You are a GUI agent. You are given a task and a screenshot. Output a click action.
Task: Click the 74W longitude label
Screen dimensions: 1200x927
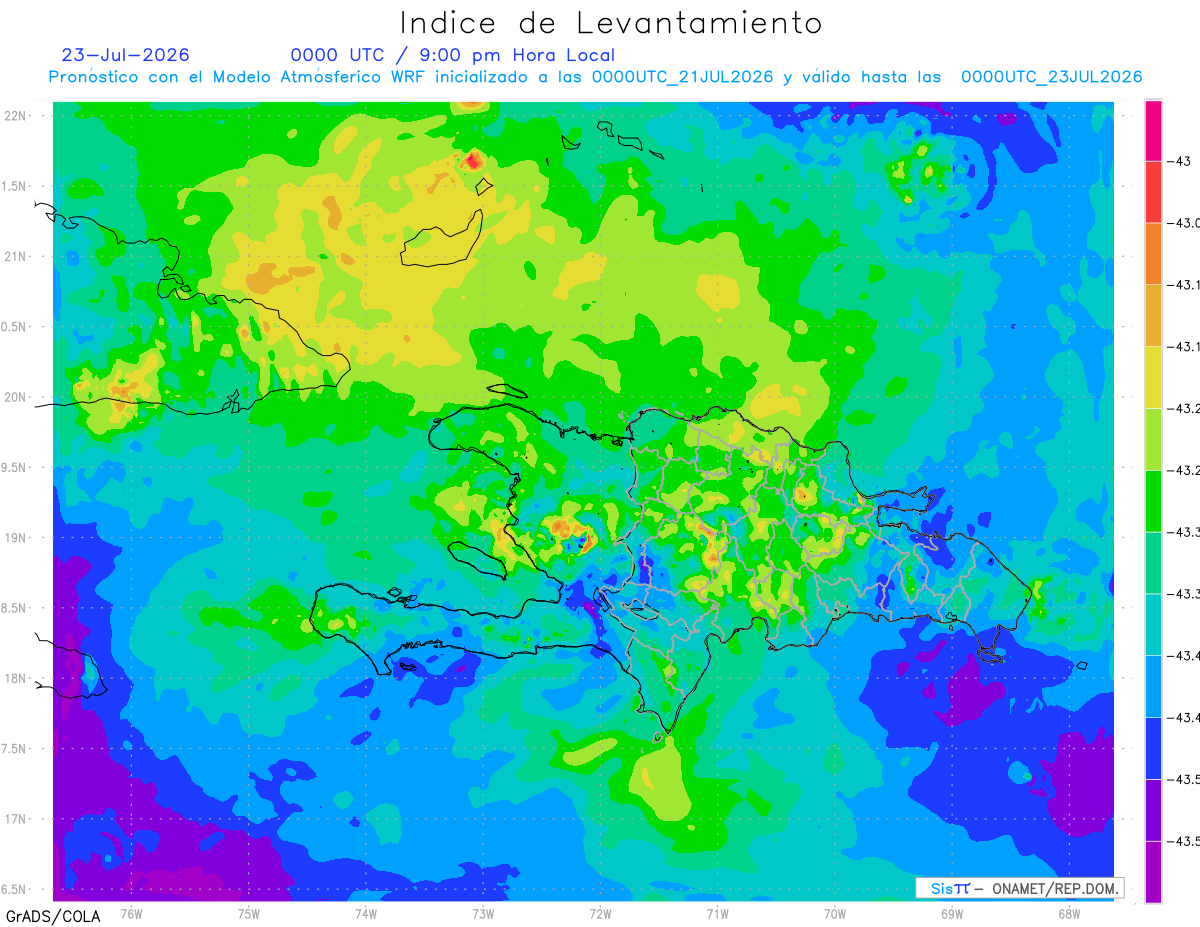[366, 913]
